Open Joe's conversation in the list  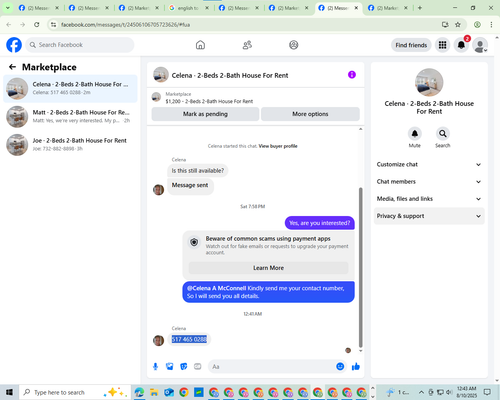pyautogui.click(x=70, y=145)
